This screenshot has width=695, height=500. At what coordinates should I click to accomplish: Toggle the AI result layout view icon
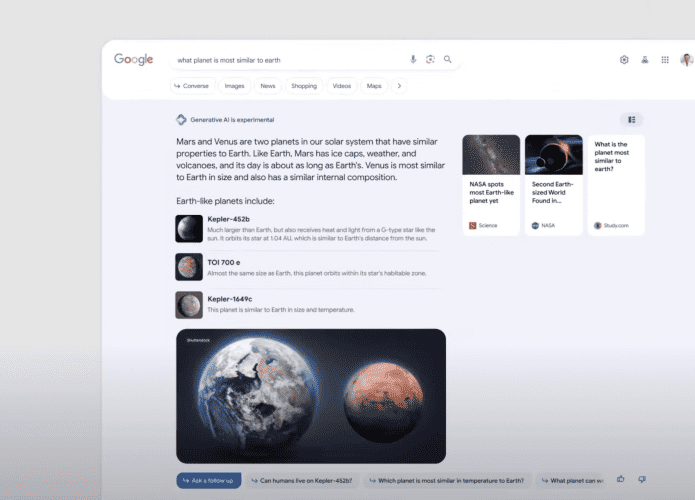632,120
